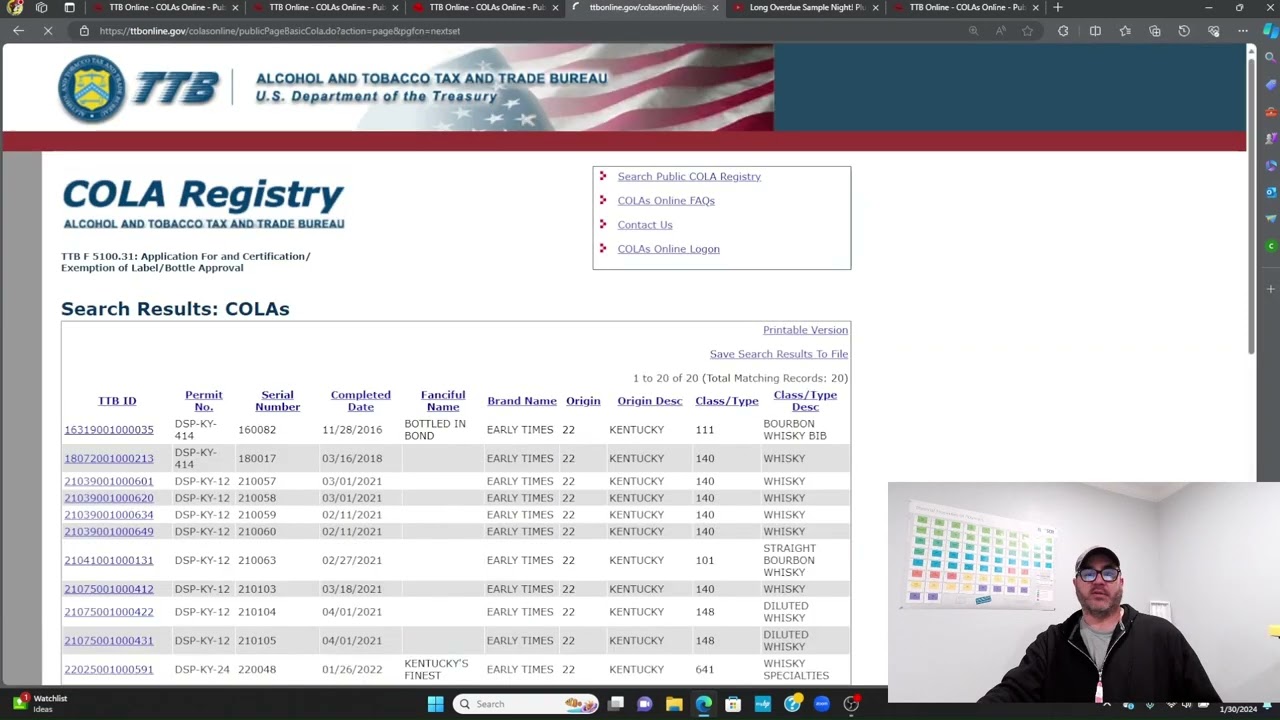Switch to the second TTB Online COLAs tab
1280x720 pixels.
[325, 7]
